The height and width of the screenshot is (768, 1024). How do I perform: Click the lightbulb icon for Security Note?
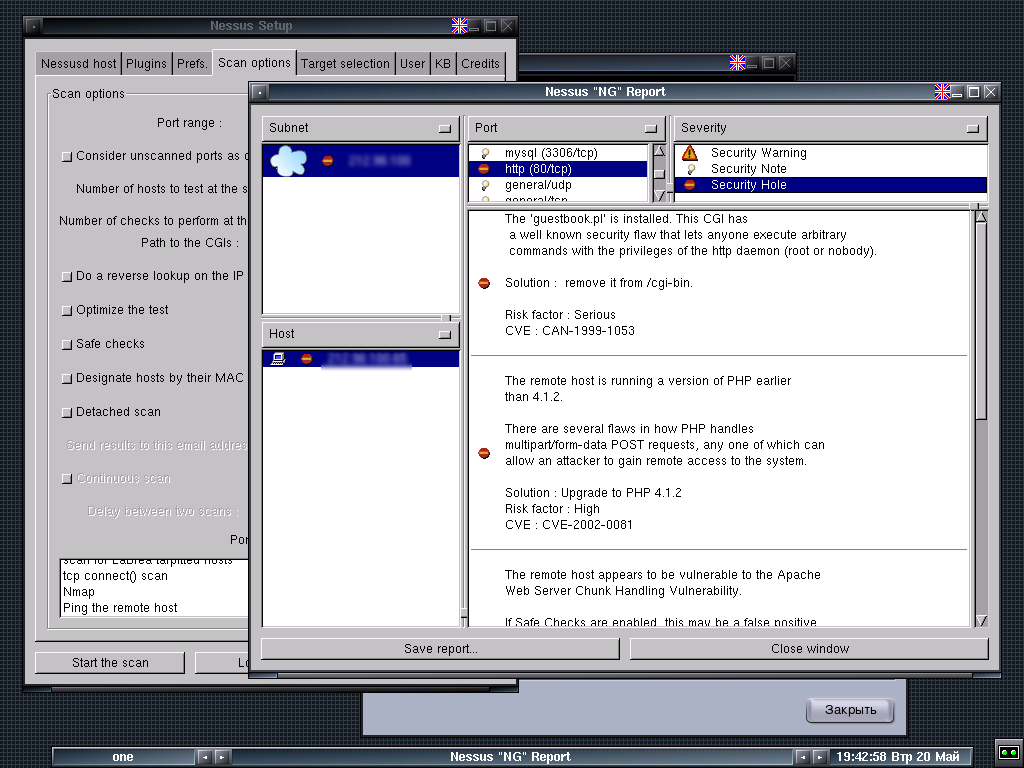tap(690, 169)
